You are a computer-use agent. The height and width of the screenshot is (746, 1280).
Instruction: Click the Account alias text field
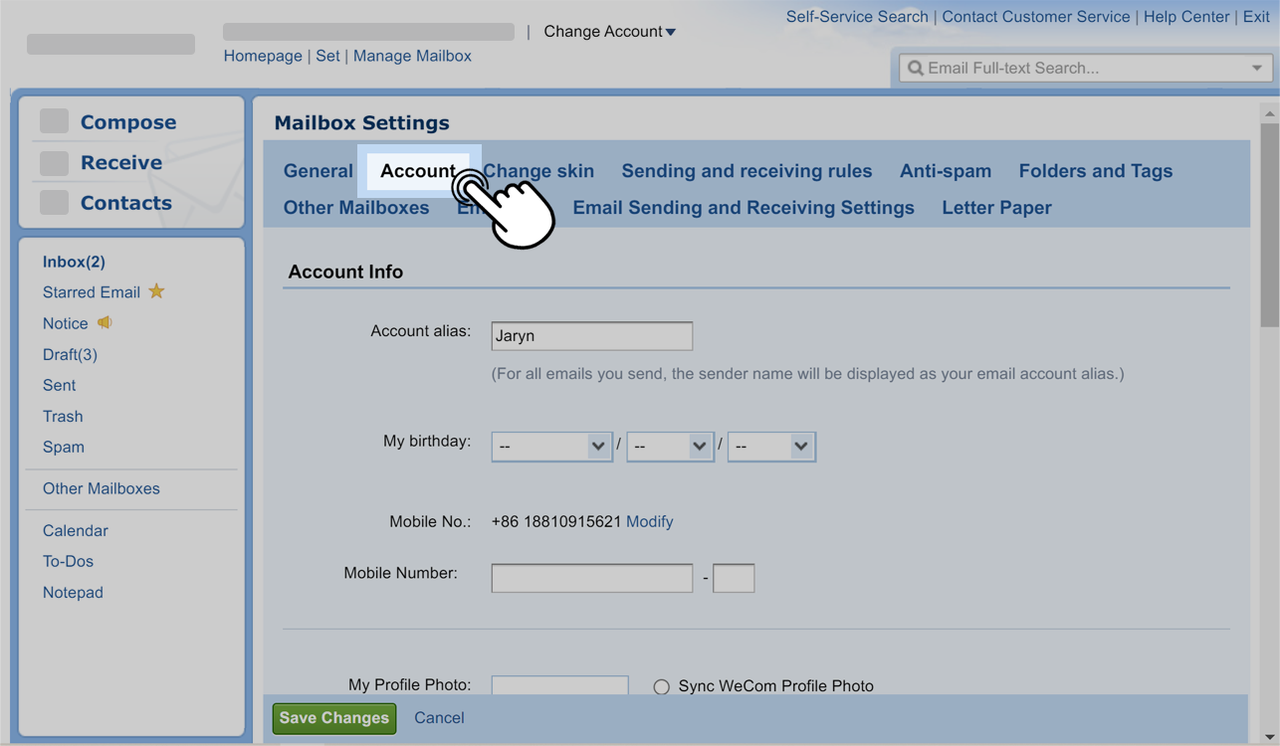click(x=591, y=336)
